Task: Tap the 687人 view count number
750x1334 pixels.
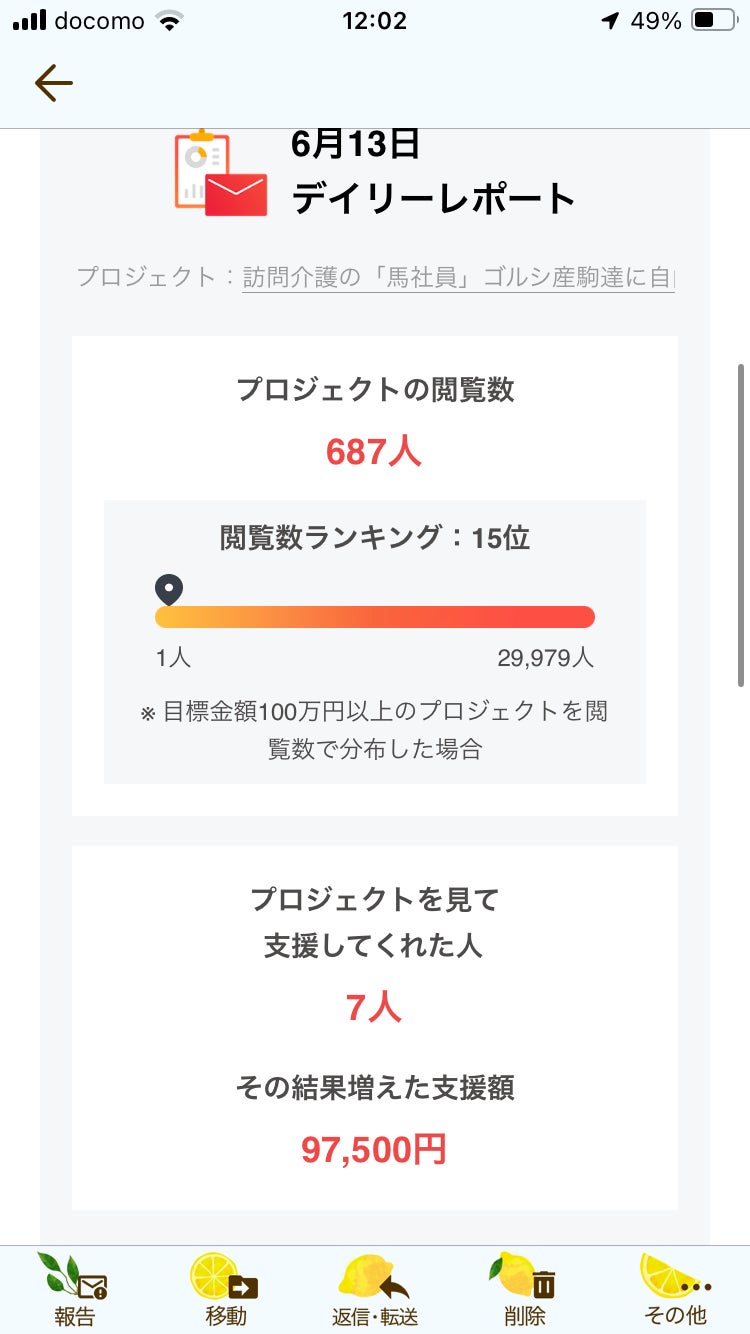Action: coord(374,452)
